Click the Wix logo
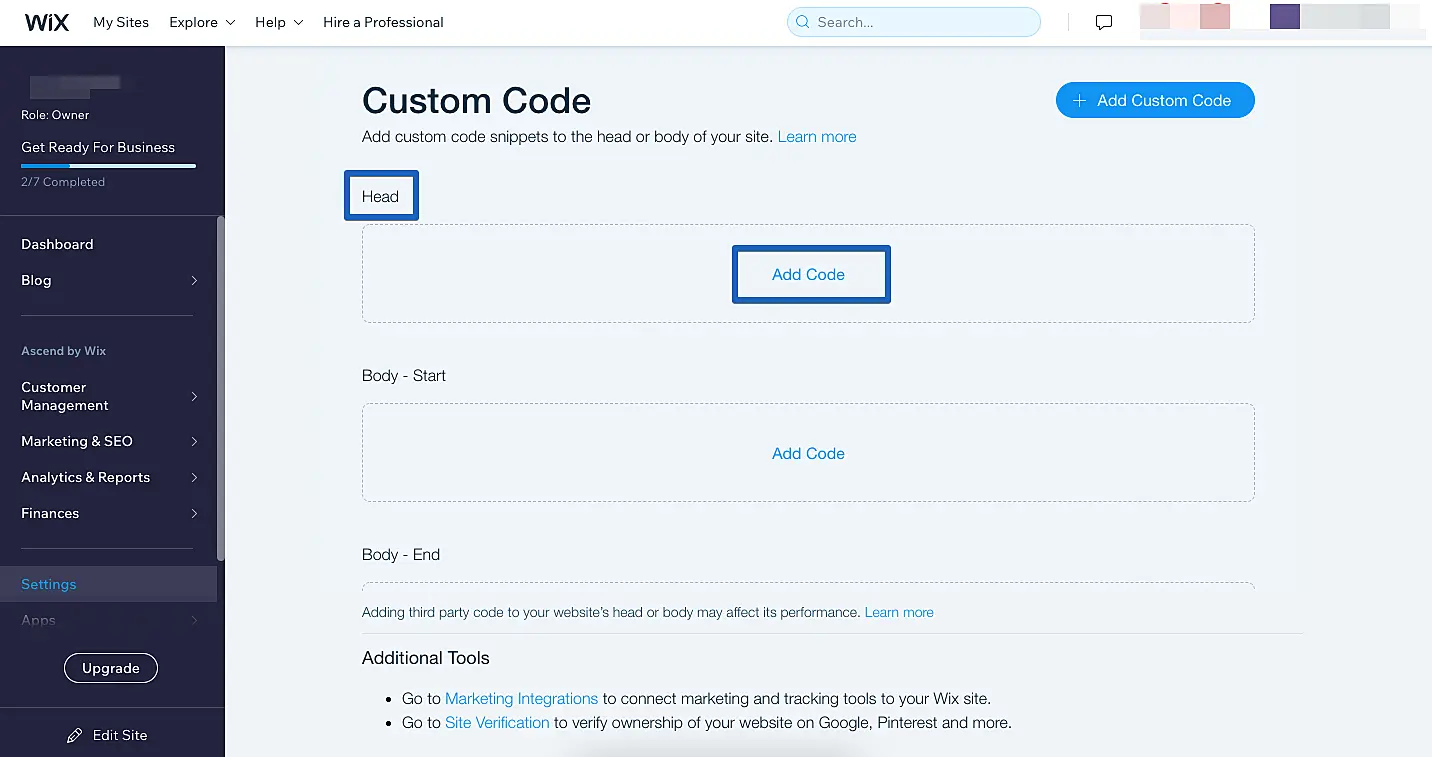This screenshot has height=757, width=1432. pyautogui.click(x=46, y=22)
